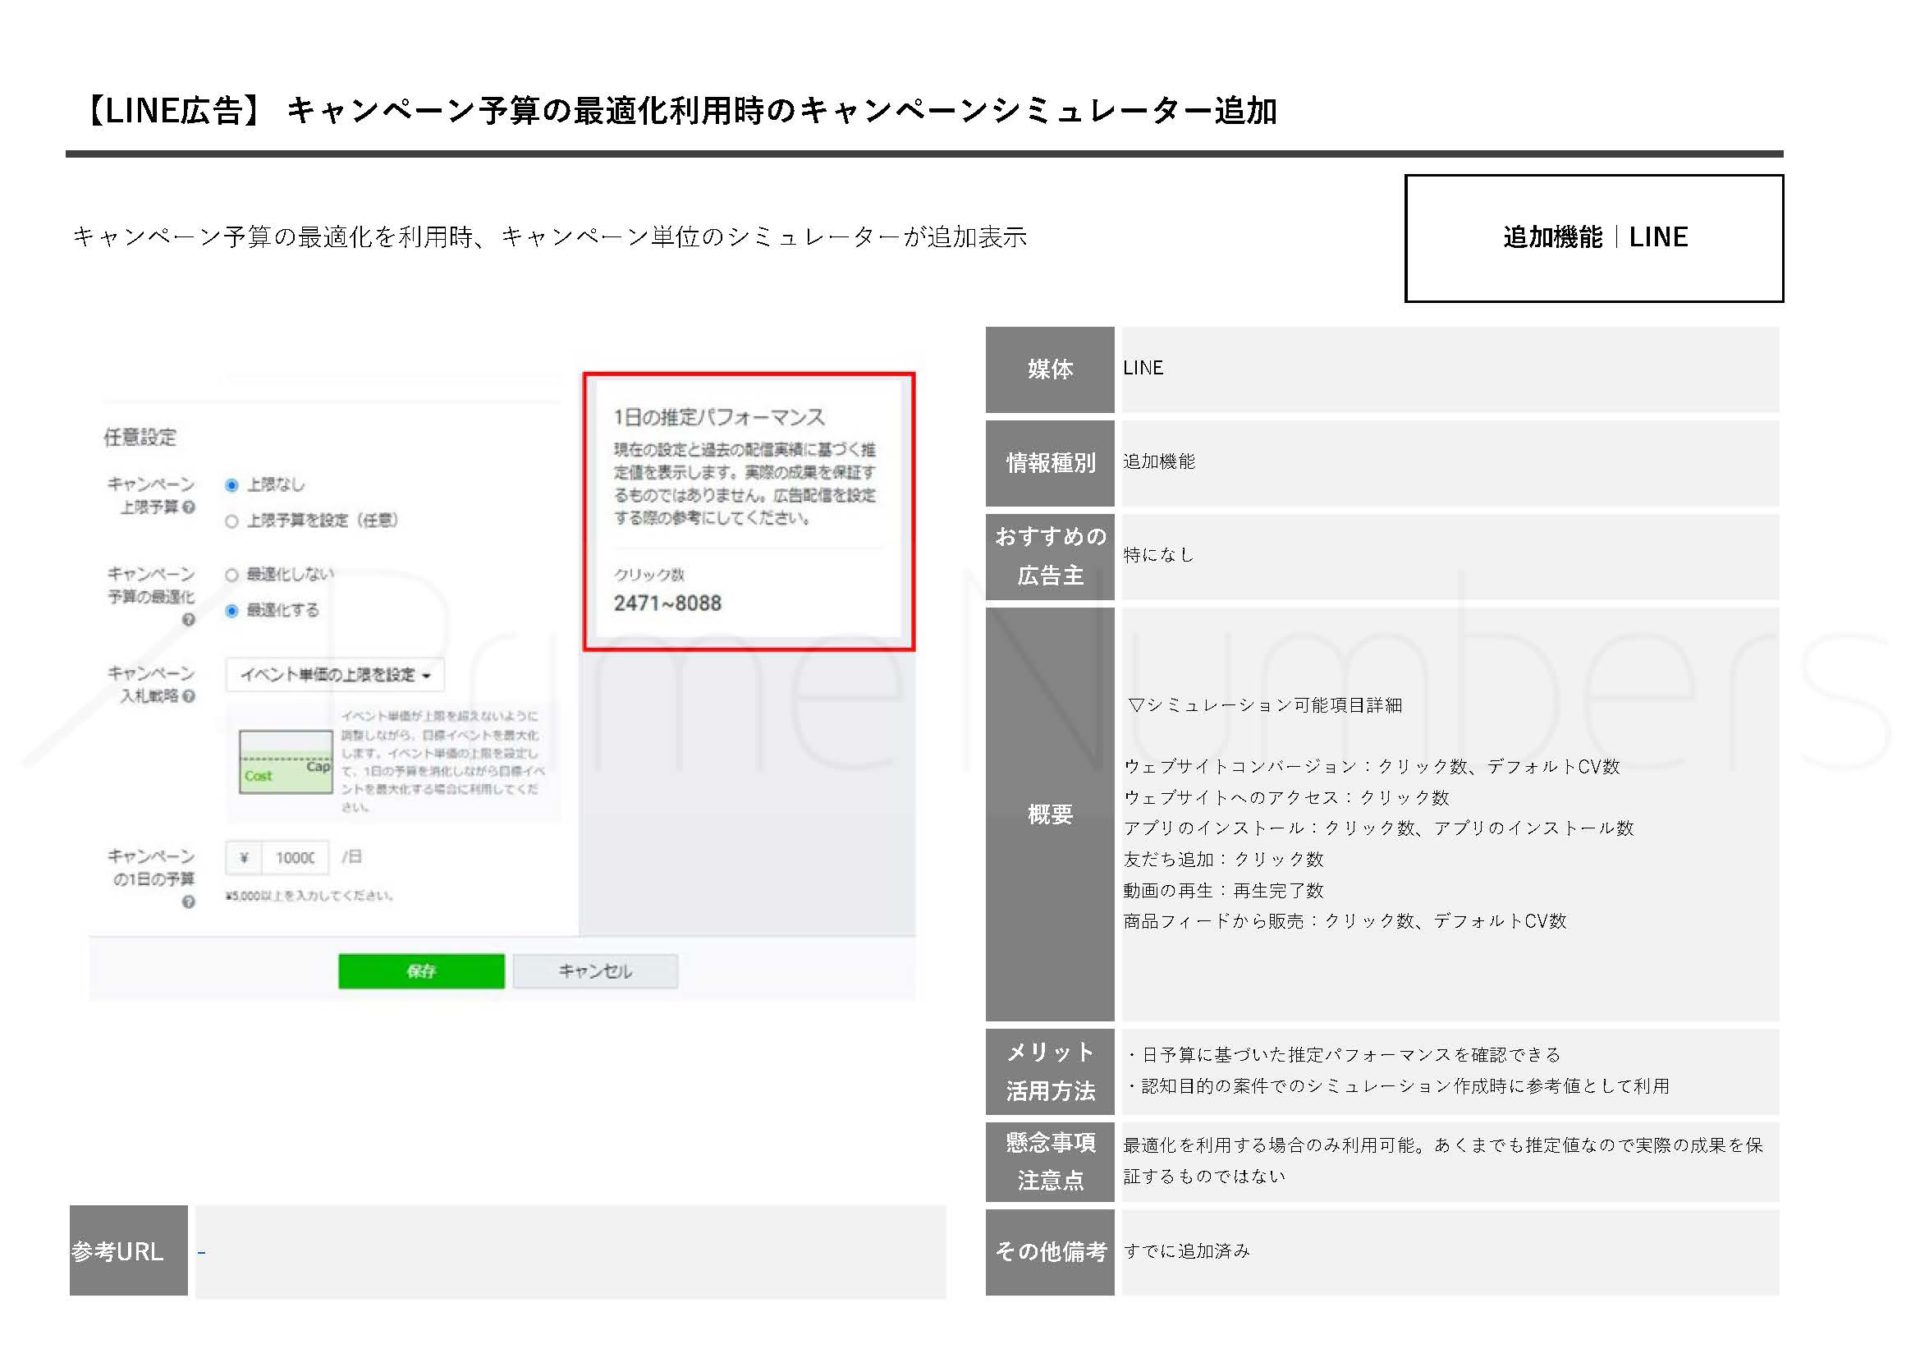
Task: Click the 情報種別 row header cell
Action: pos(1050,463)
